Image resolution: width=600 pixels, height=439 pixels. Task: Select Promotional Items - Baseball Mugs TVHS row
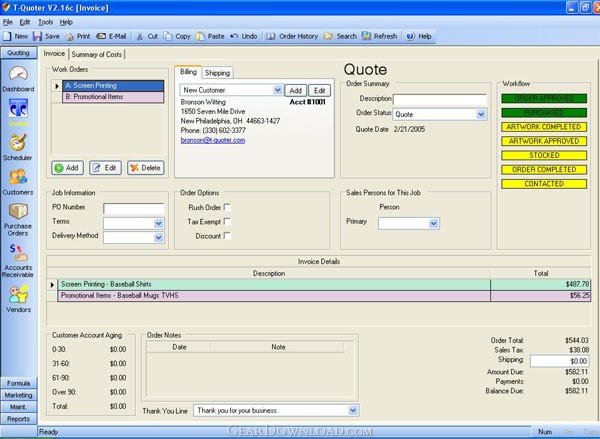click(324, 295)
